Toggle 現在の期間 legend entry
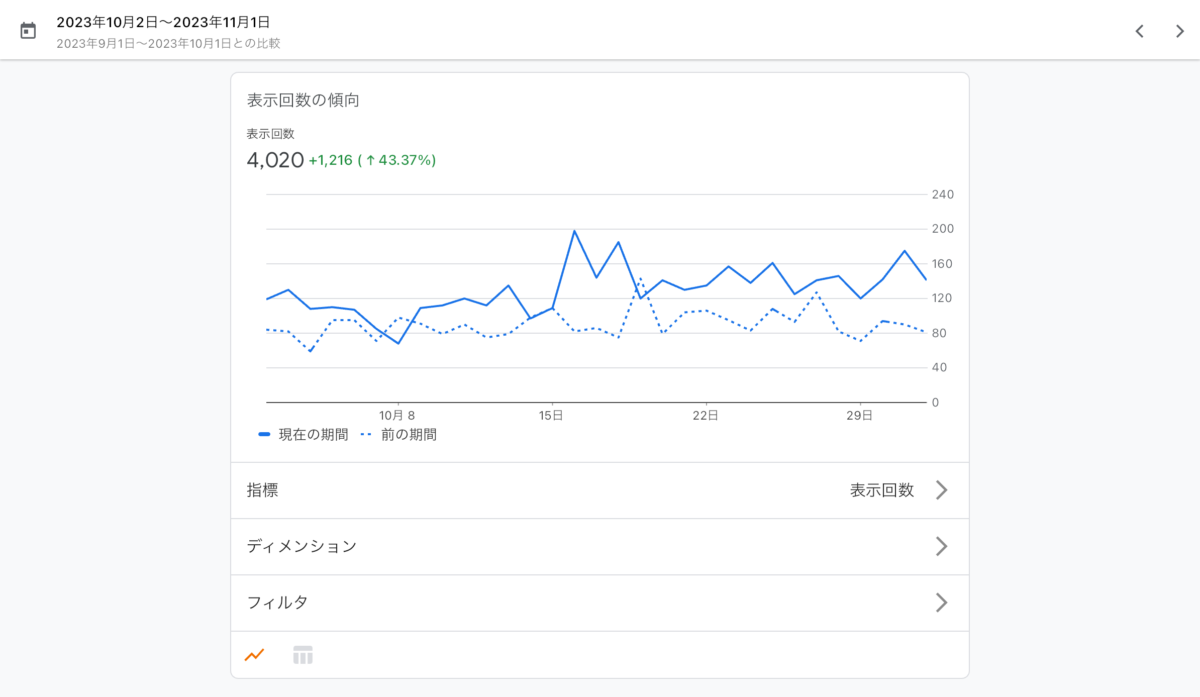This screenshot has height=697, width=1200. tap(303, 435)
